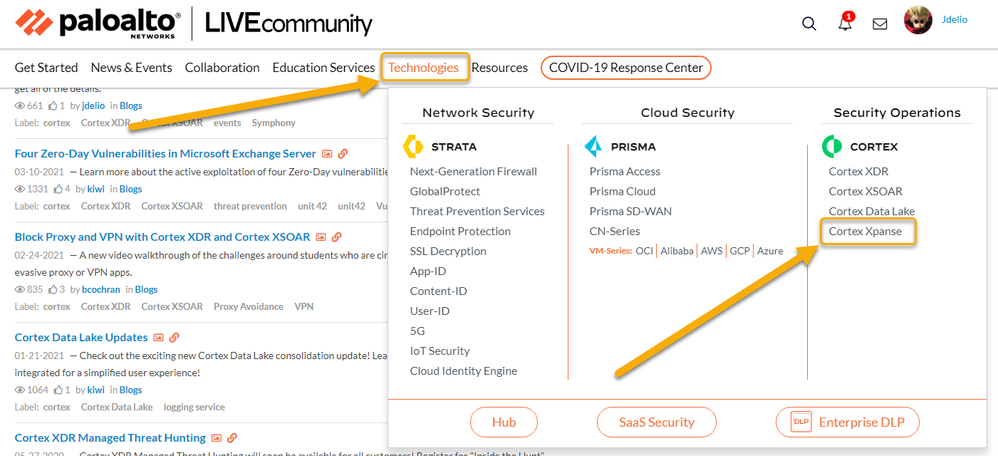Open the Resources menu
Screen dimensions: 998x456
(499, 68)
